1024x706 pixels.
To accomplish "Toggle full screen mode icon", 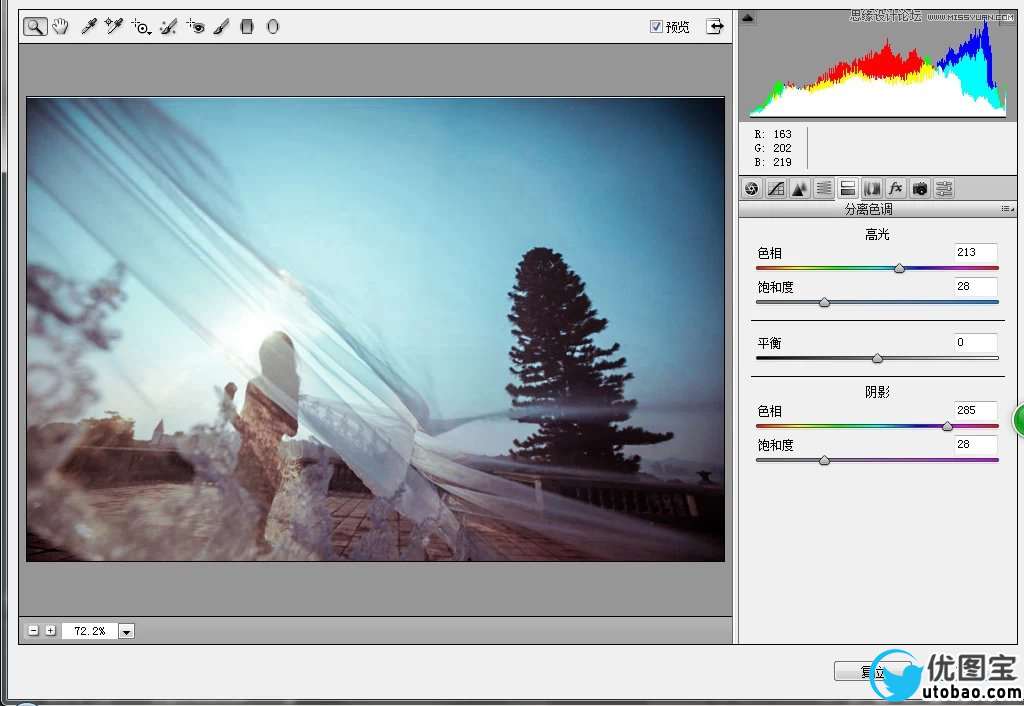I will pyautogui.click(x=715, y=27).
